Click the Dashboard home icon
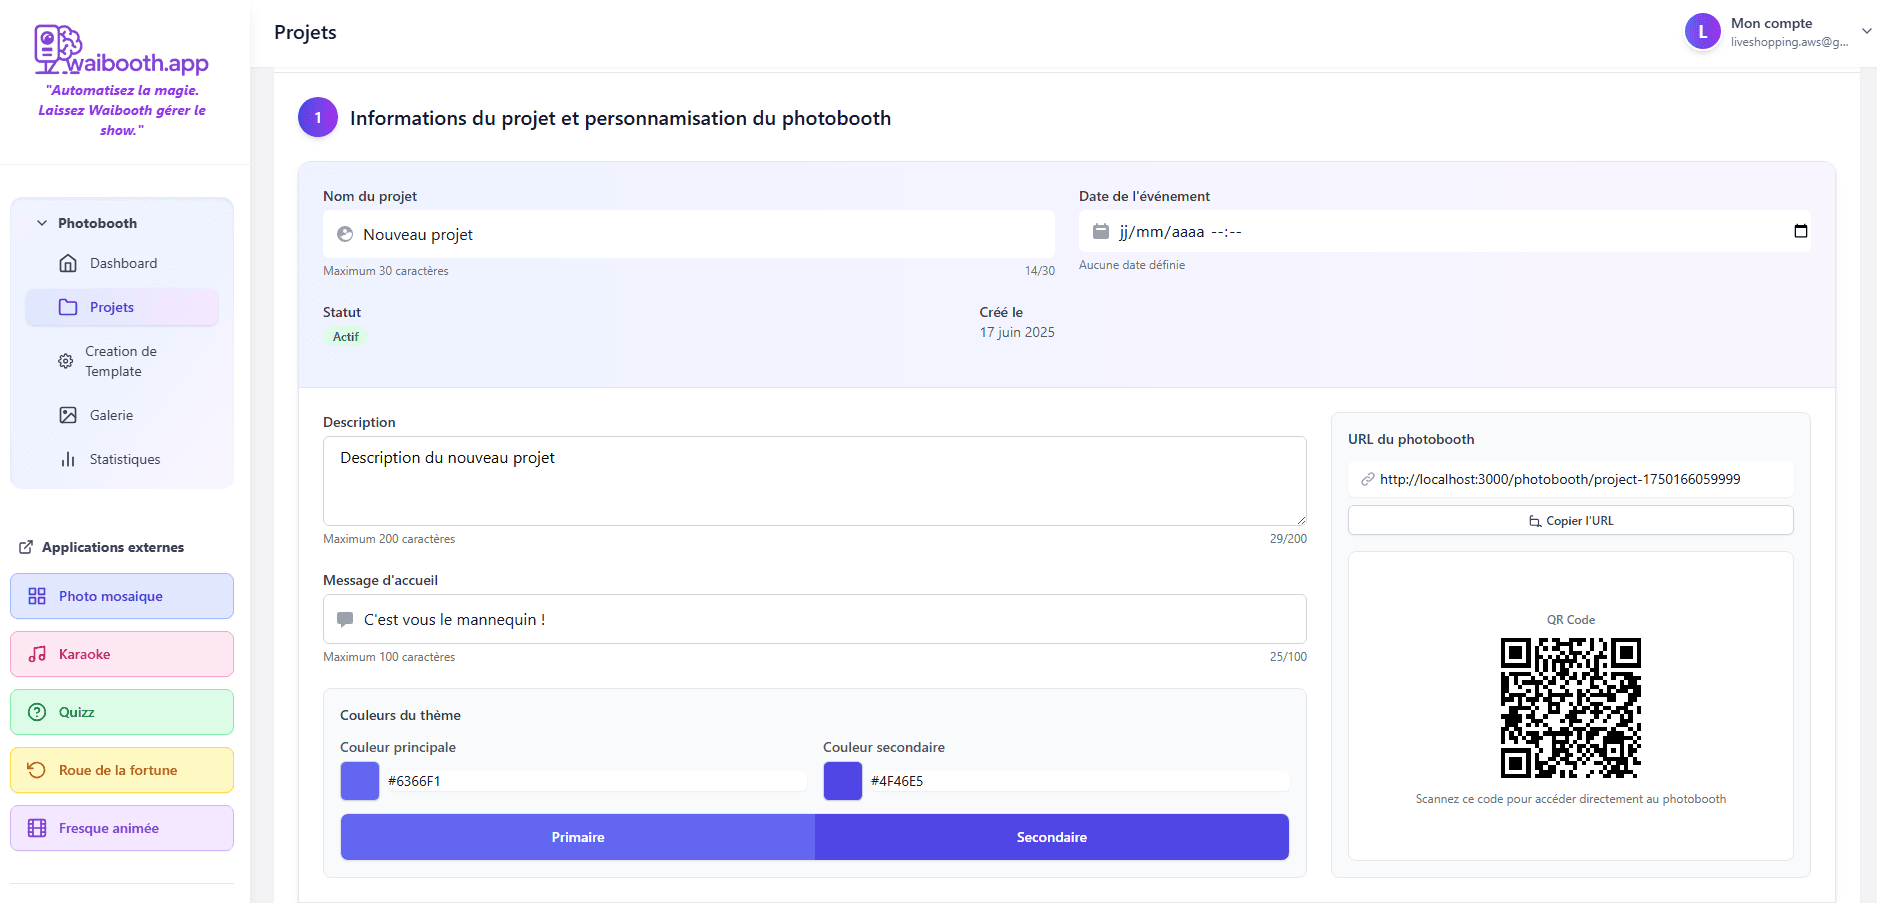This screenshot has height=903, width=1877. (x=68, y=263)
